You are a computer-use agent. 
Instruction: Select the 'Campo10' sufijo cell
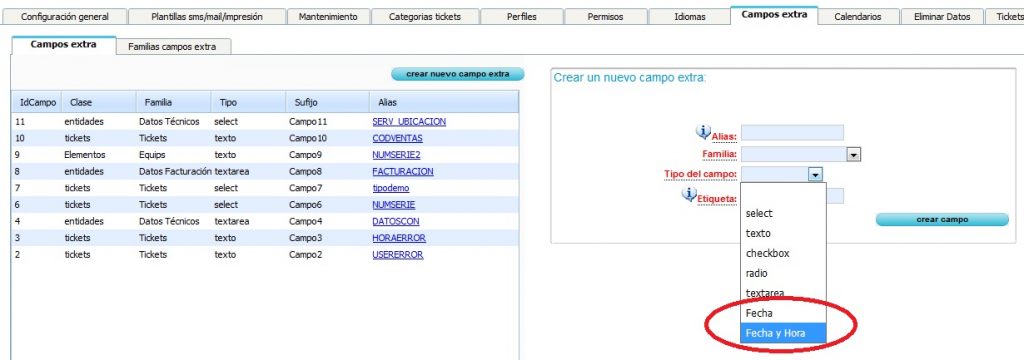[308, 139]
